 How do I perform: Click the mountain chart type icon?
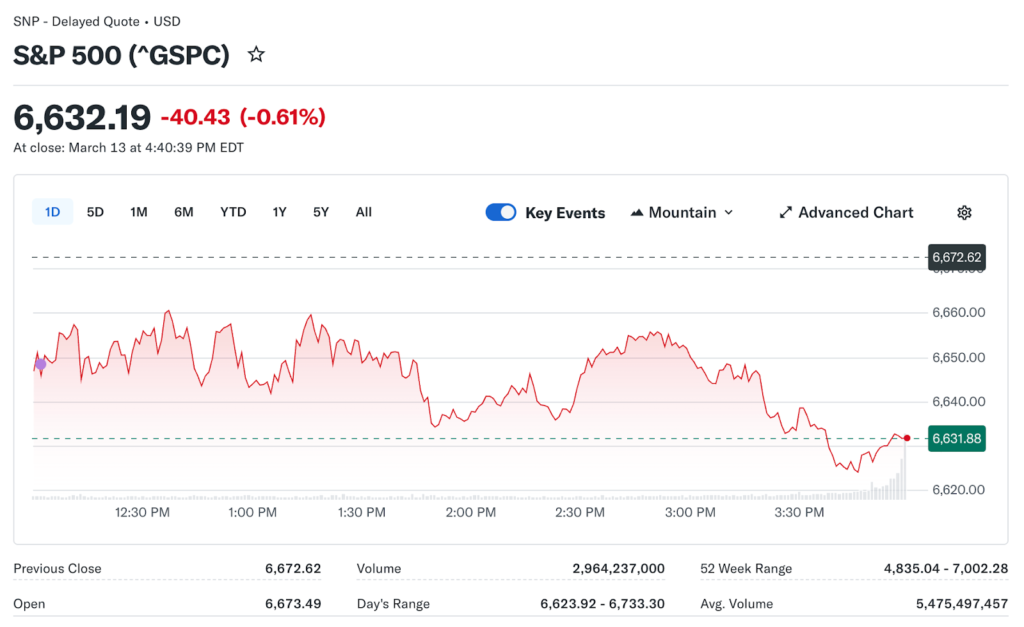point(637,212)
